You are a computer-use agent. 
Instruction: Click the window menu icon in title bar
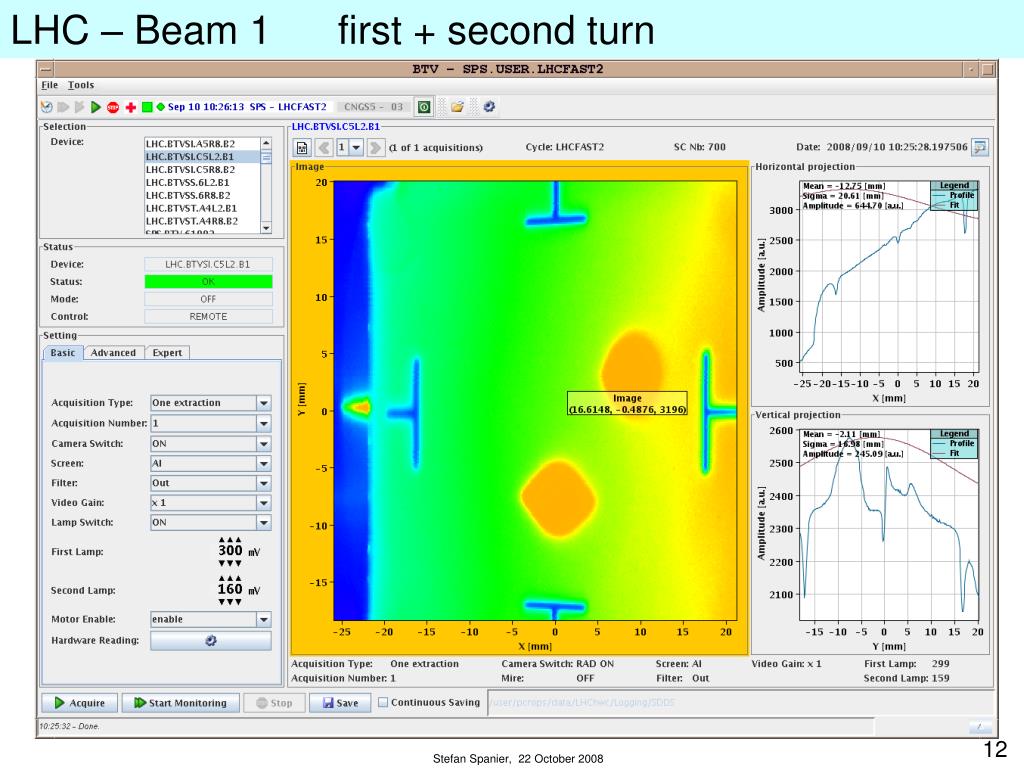(45, 69)
